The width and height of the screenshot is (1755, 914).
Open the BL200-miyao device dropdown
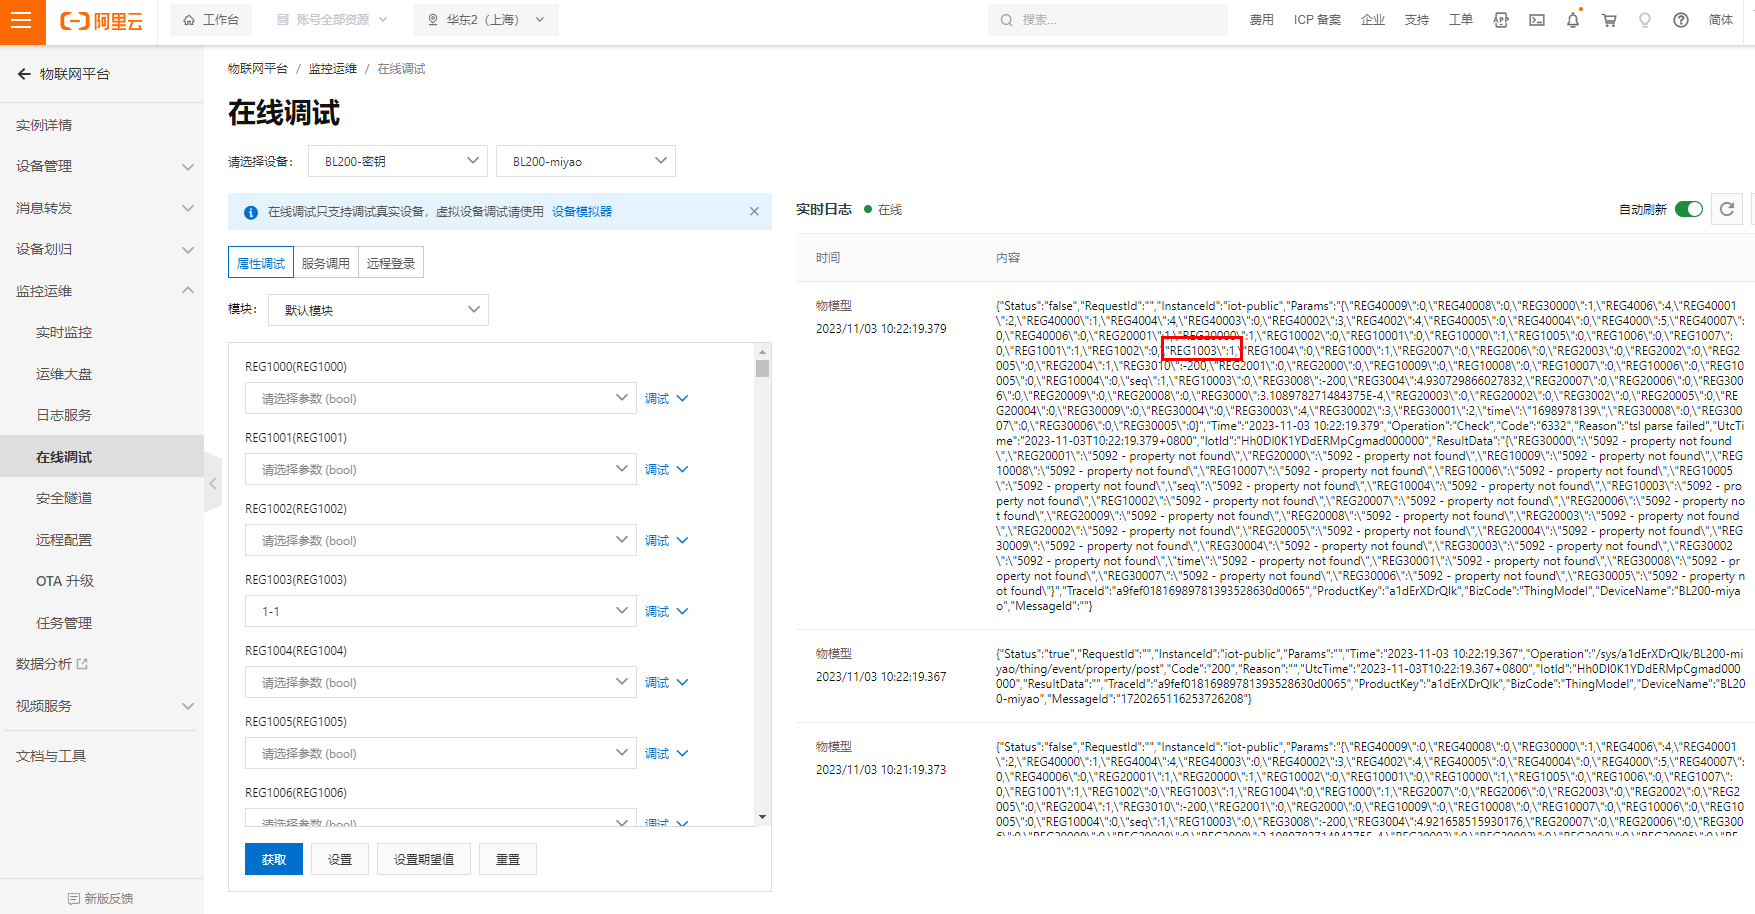pyautogui.click(x=586, y=161)
